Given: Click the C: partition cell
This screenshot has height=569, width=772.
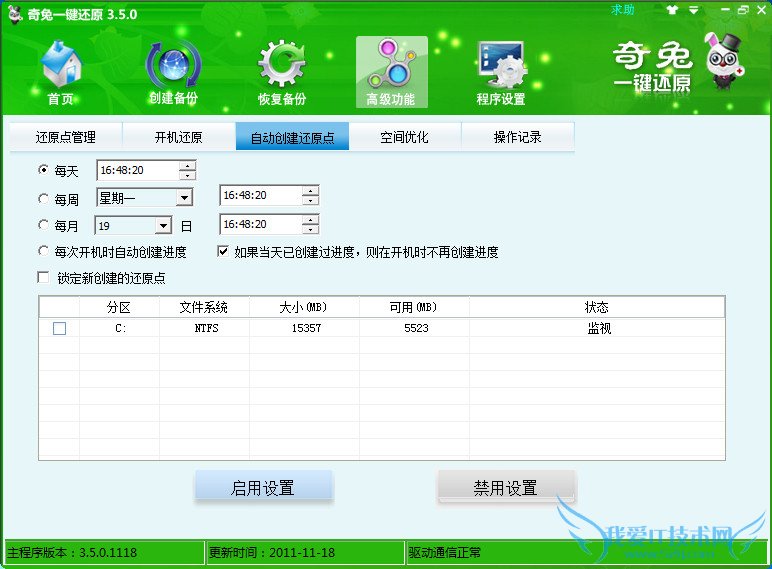Looking at the screenshot, I should click(x=120, y=328).
